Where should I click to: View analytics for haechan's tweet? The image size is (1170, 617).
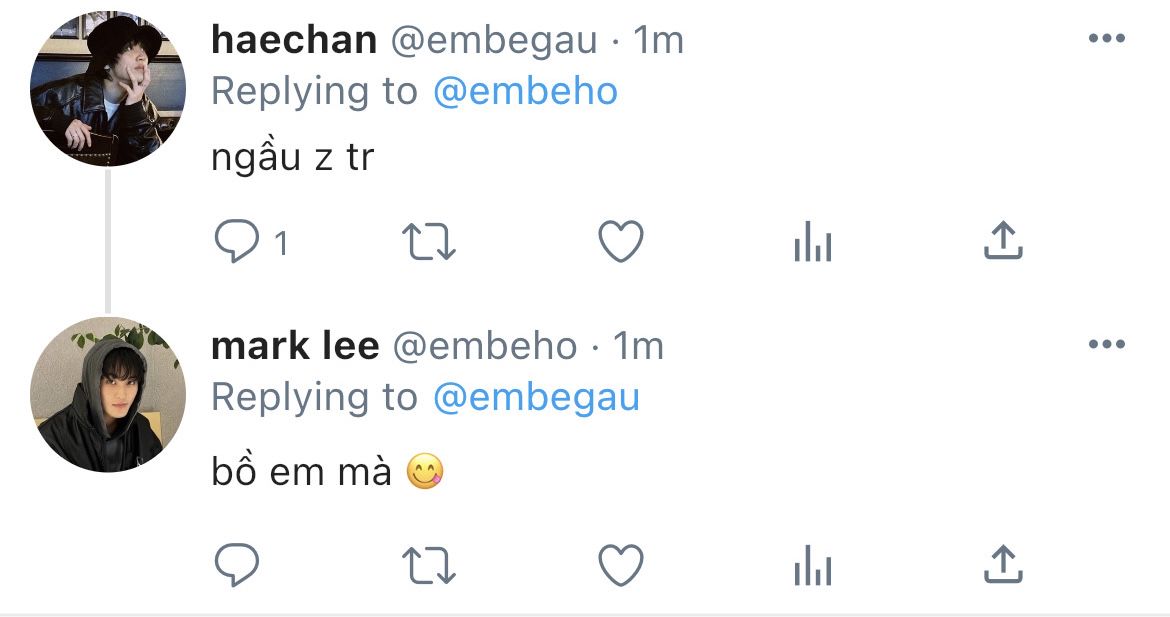pyautogui.click(x=812, y=242)
